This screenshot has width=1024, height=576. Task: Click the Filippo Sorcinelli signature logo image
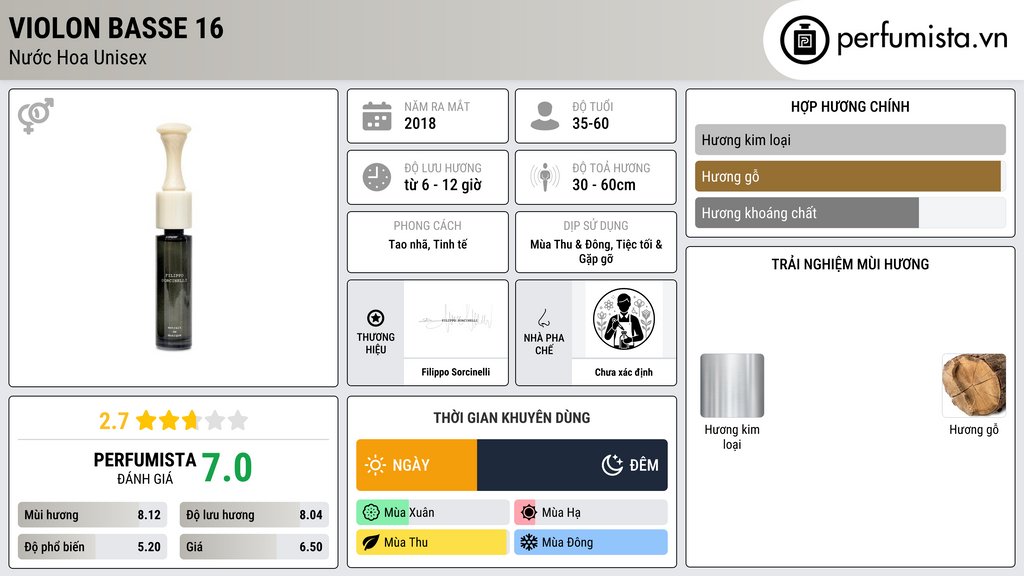click(x=456, y=319)
